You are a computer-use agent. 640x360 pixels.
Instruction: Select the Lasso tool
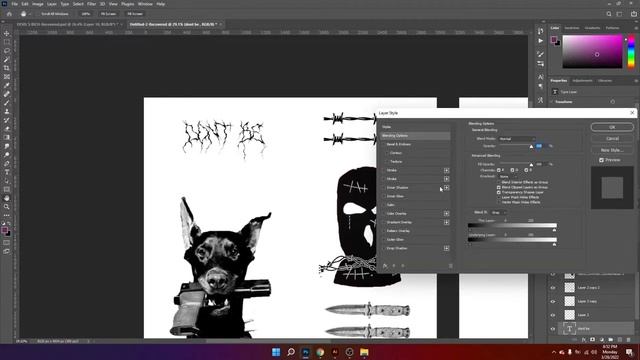click(7, 51)
